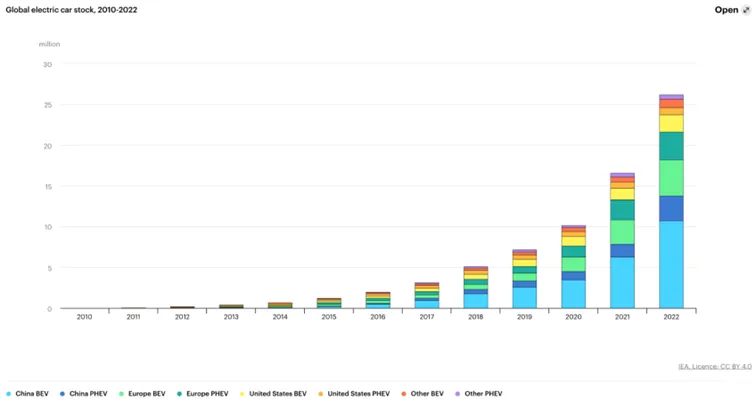Click the 2021 China BEV bar segment
The width and height of the screenshot is (756, 399).
622,282
